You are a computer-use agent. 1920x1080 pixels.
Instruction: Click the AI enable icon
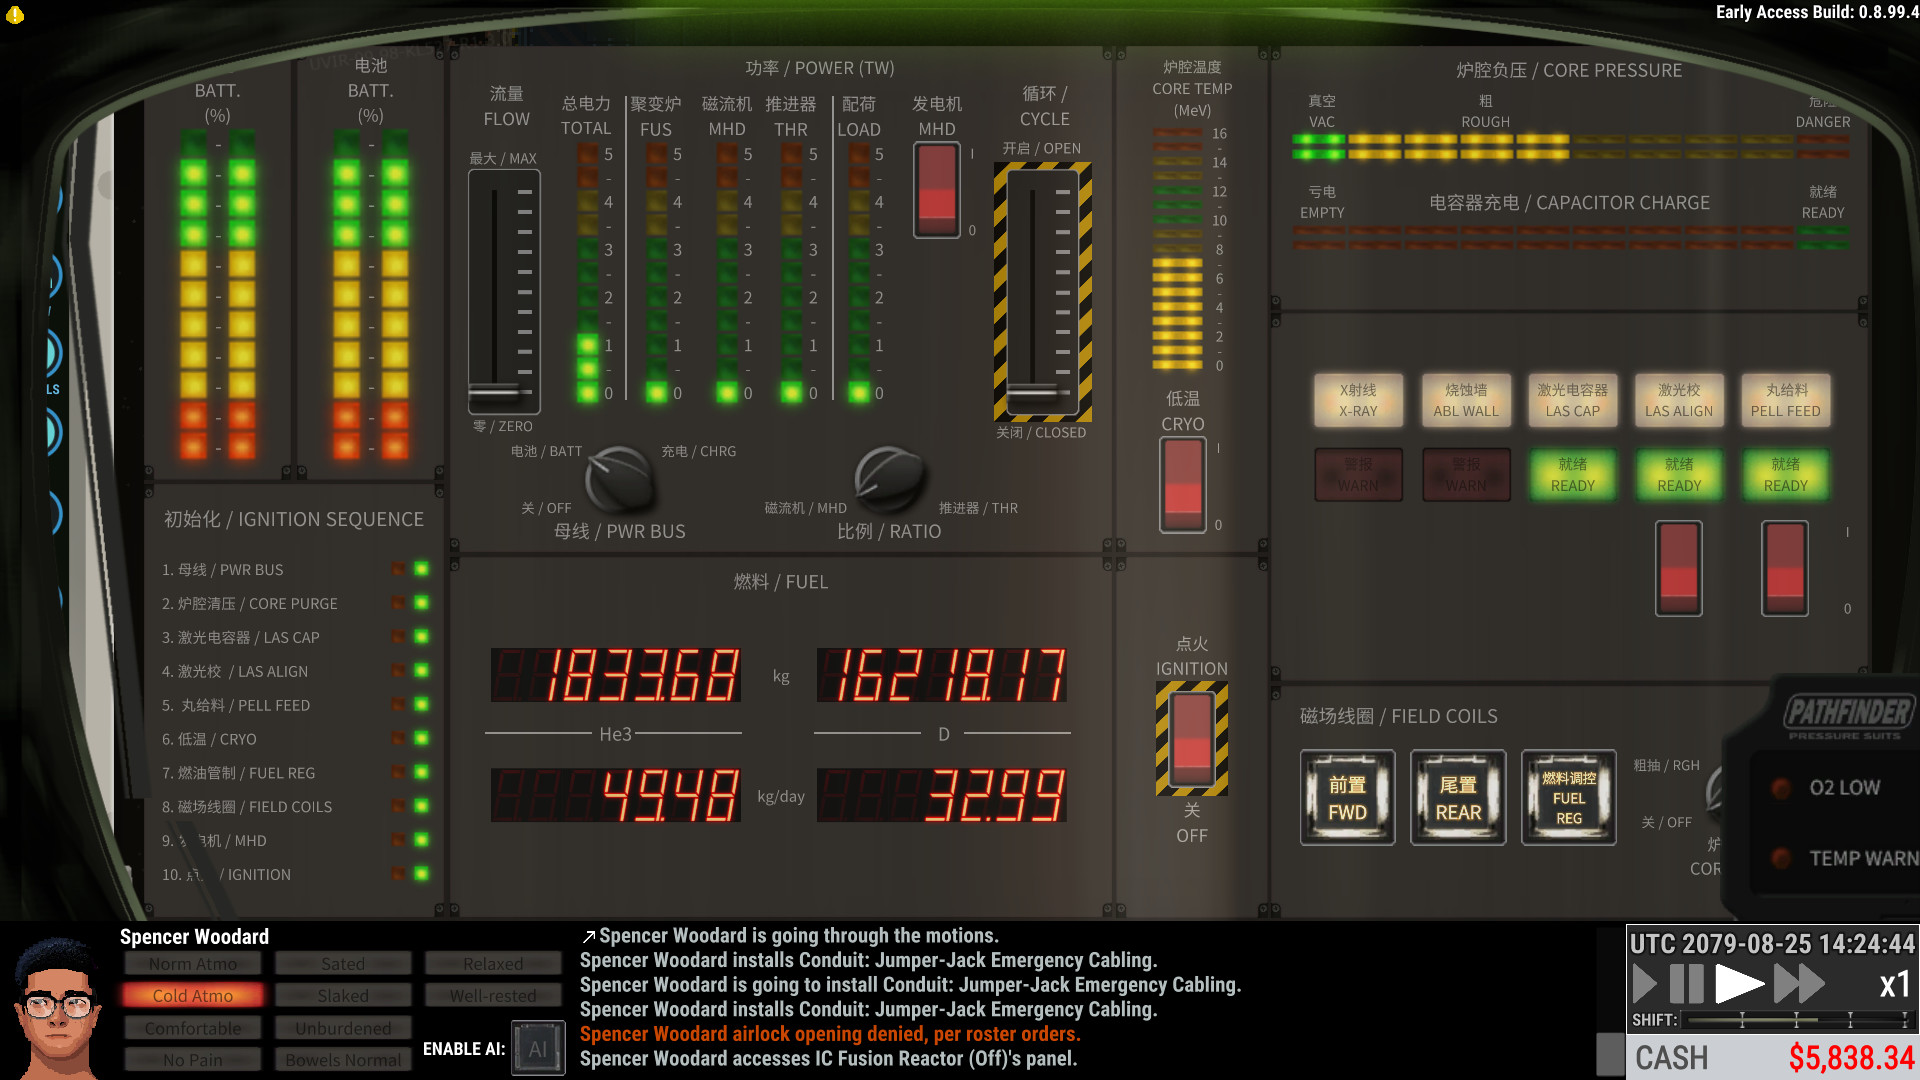tap(538, 1048)
